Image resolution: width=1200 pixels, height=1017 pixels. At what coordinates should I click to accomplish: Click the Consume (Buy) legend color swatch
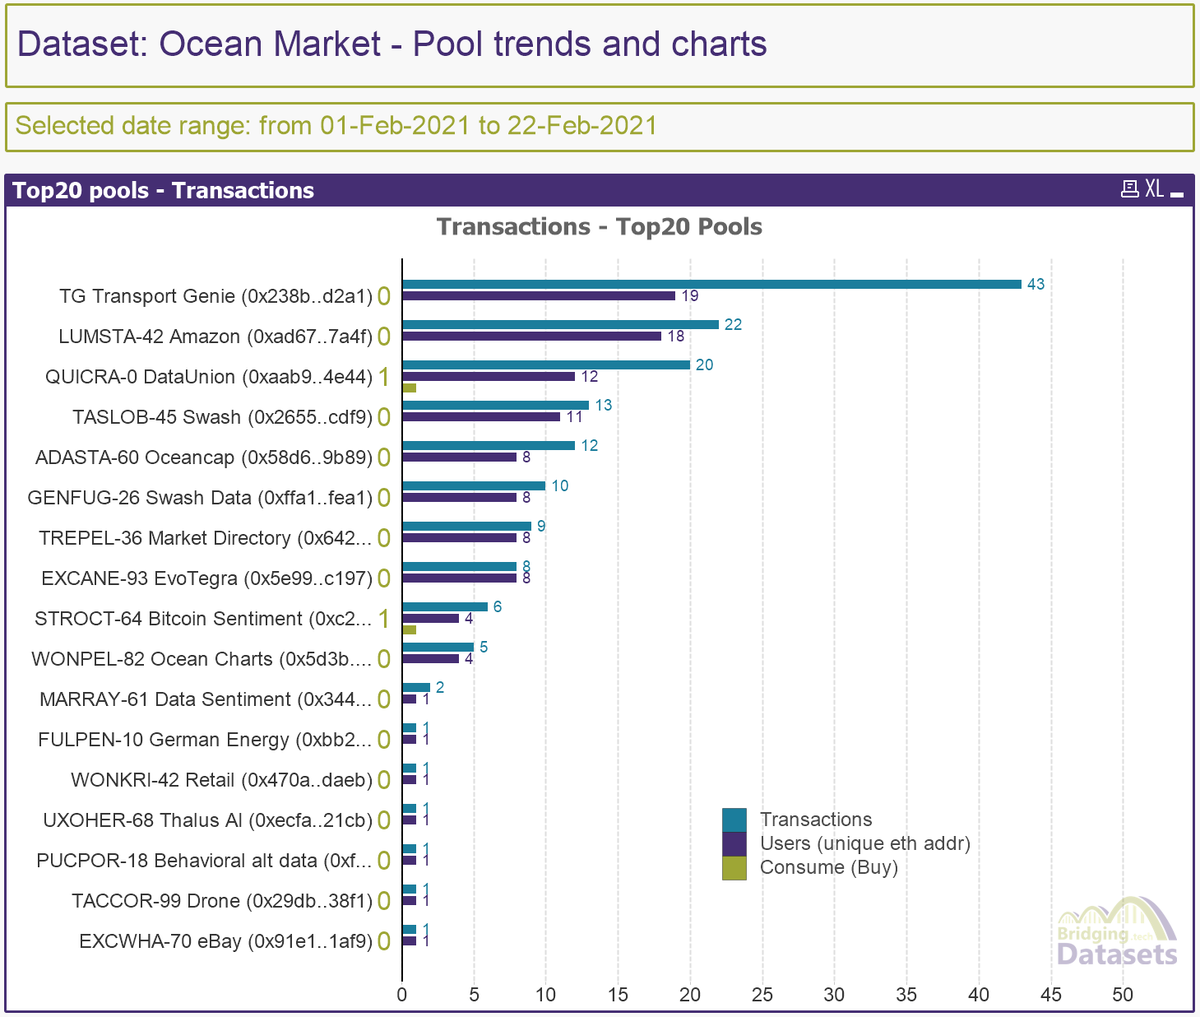coord(734,868)
